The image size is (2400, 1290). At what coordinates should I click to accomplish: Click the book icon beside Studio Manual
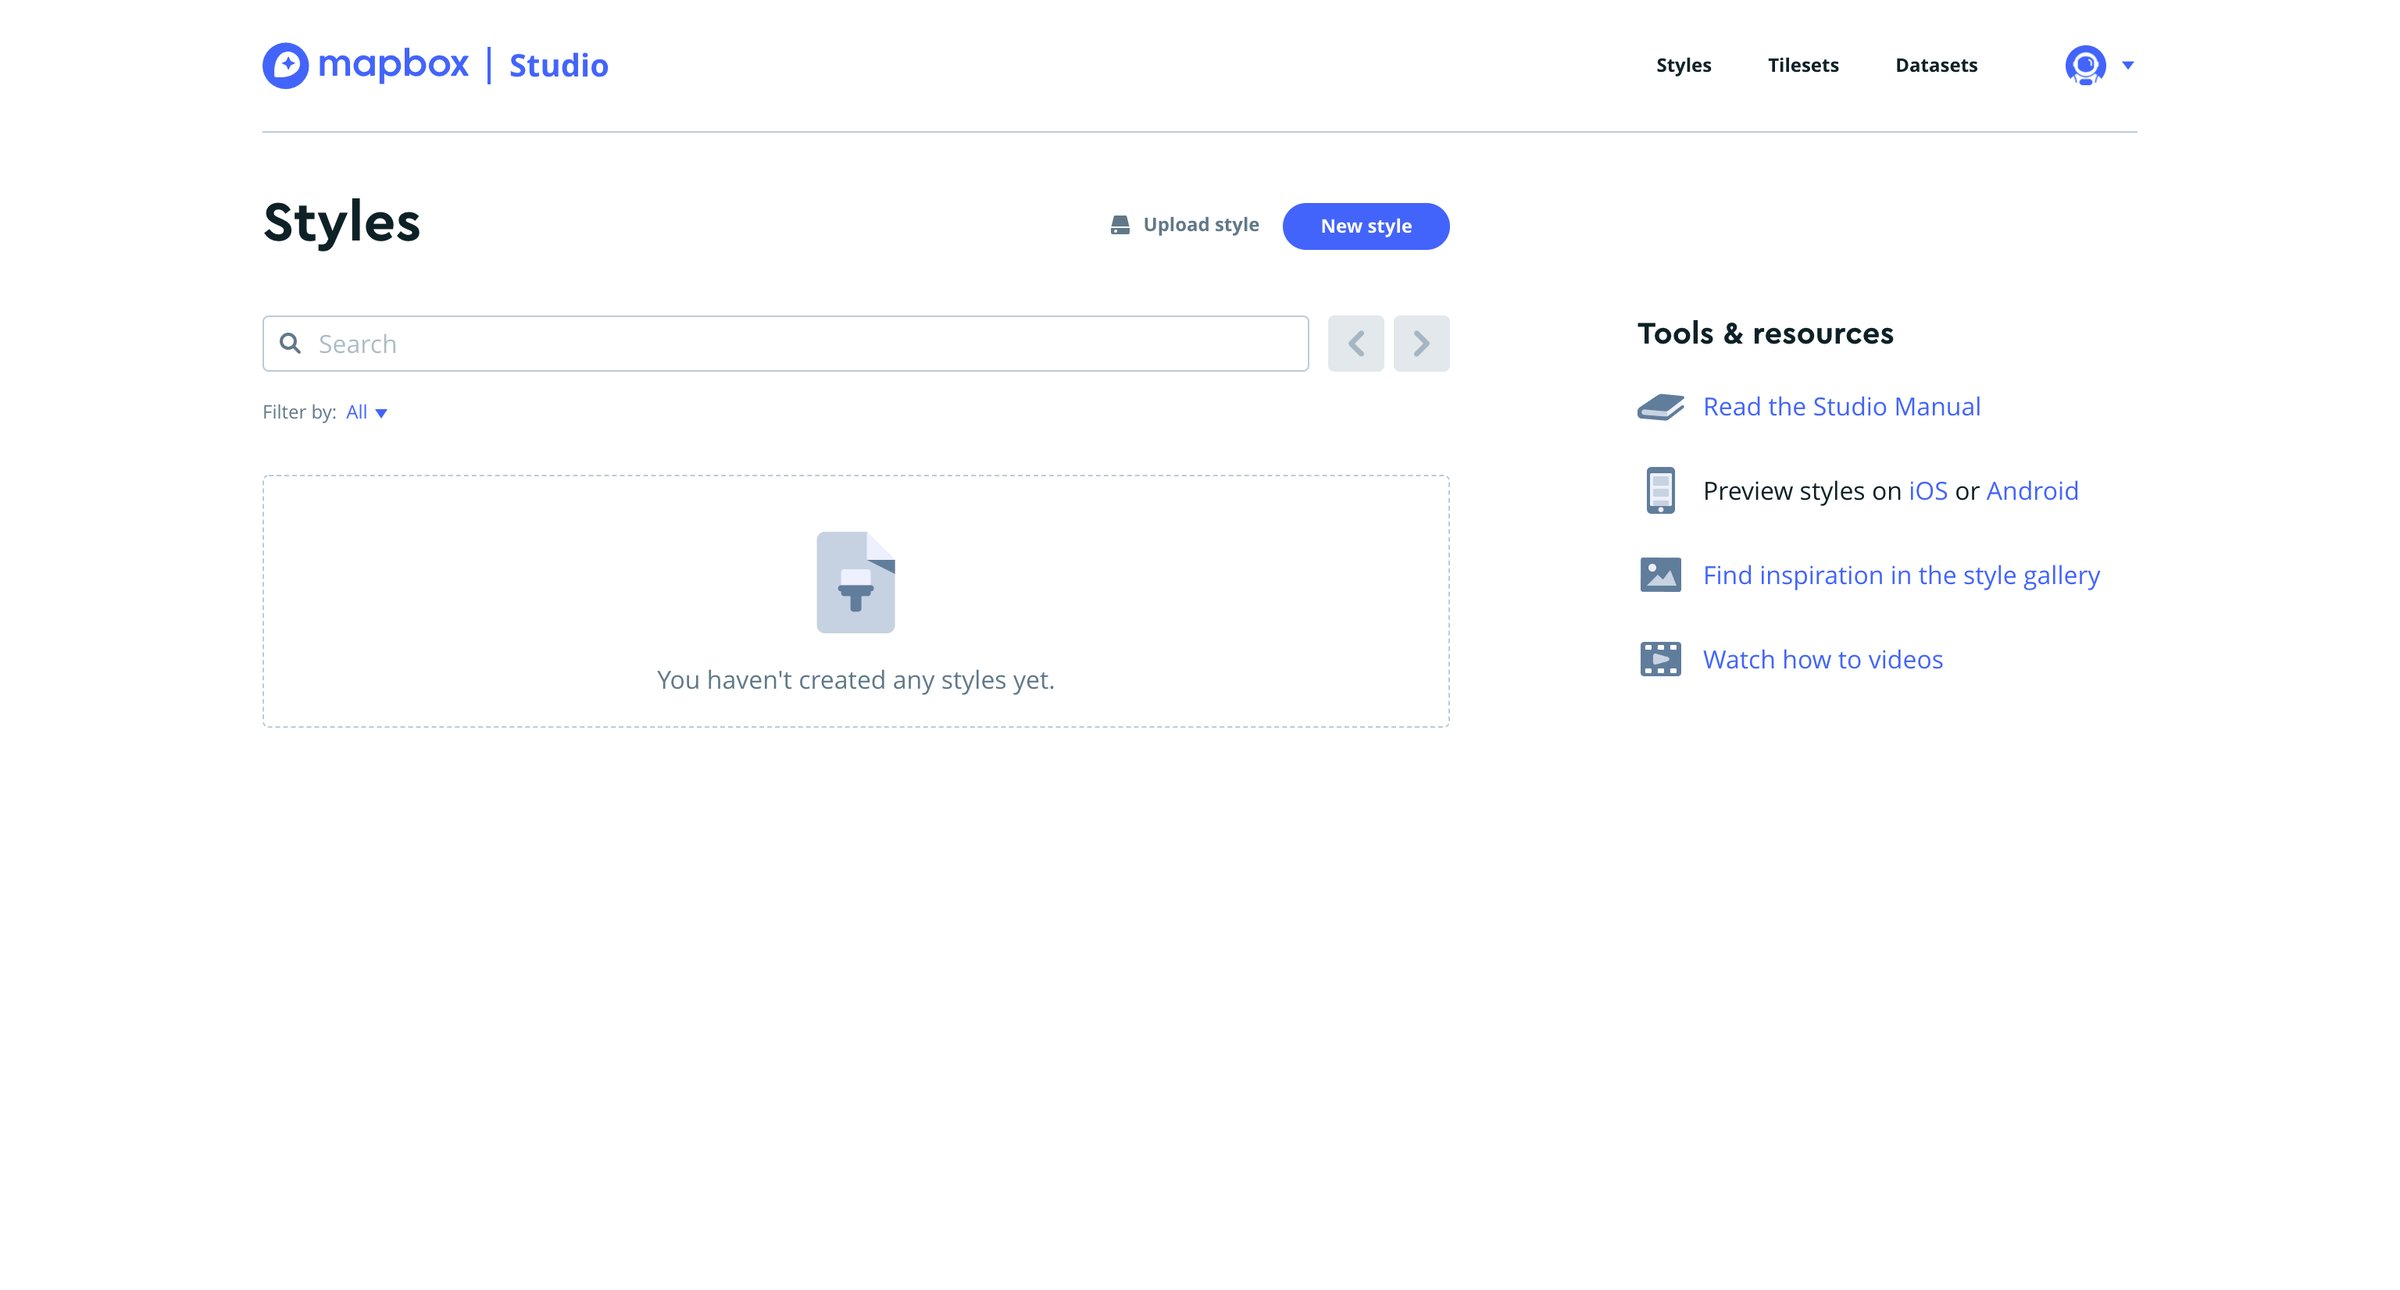(1660, 407)
